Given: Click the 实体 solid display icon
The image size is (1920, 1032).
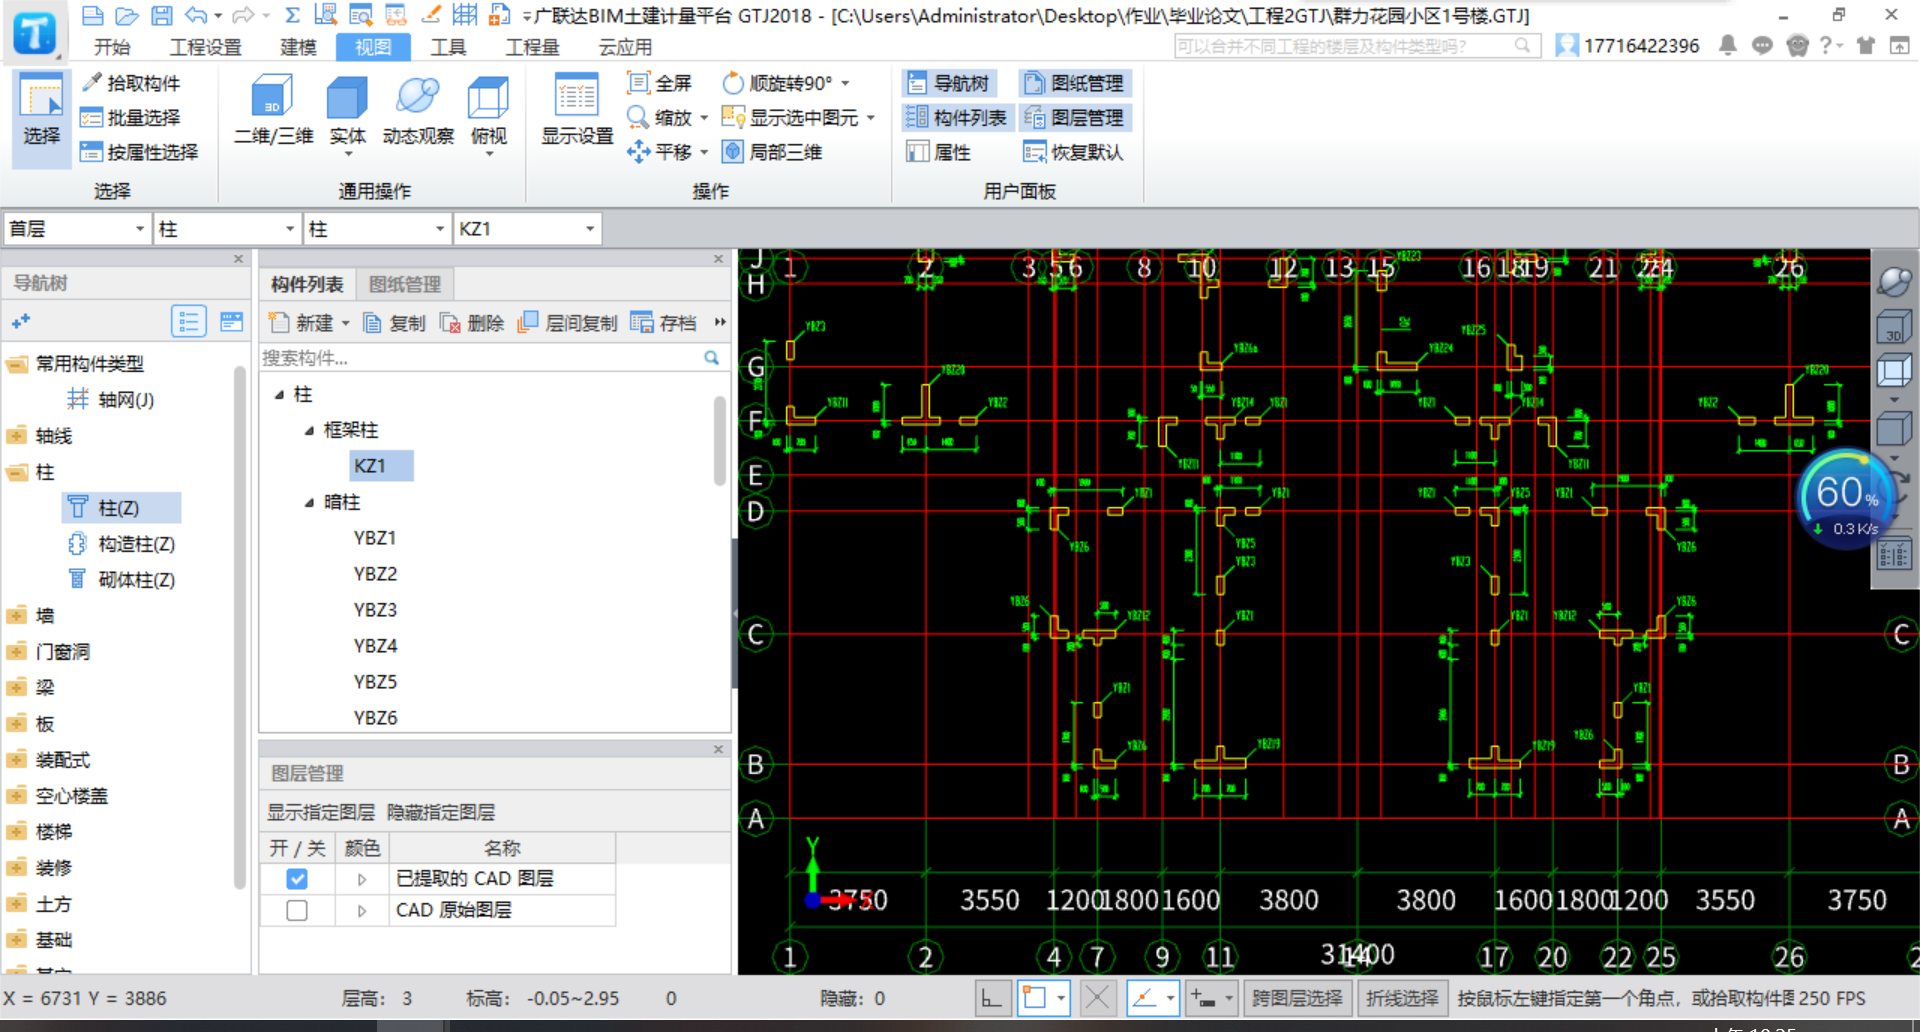Looking at the screenshot, I should 347,110.
